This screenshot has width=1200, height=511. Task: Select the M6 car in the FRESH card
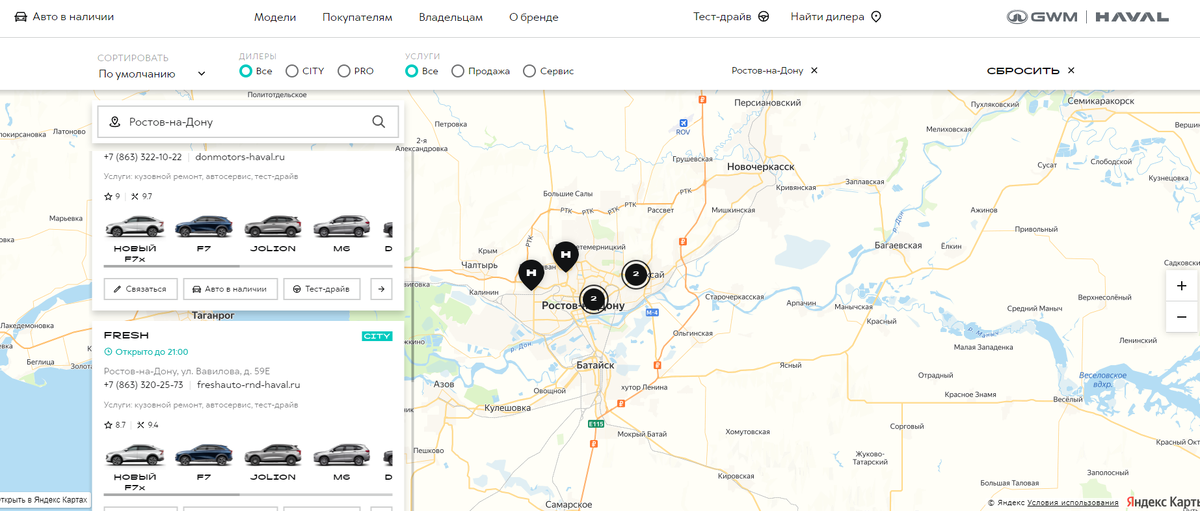(342, 461)
